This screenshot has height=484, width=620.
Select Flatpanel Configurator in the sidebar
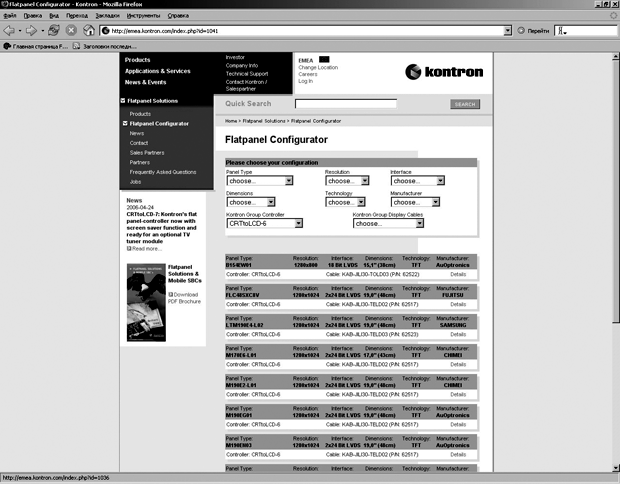pos(159,124)
